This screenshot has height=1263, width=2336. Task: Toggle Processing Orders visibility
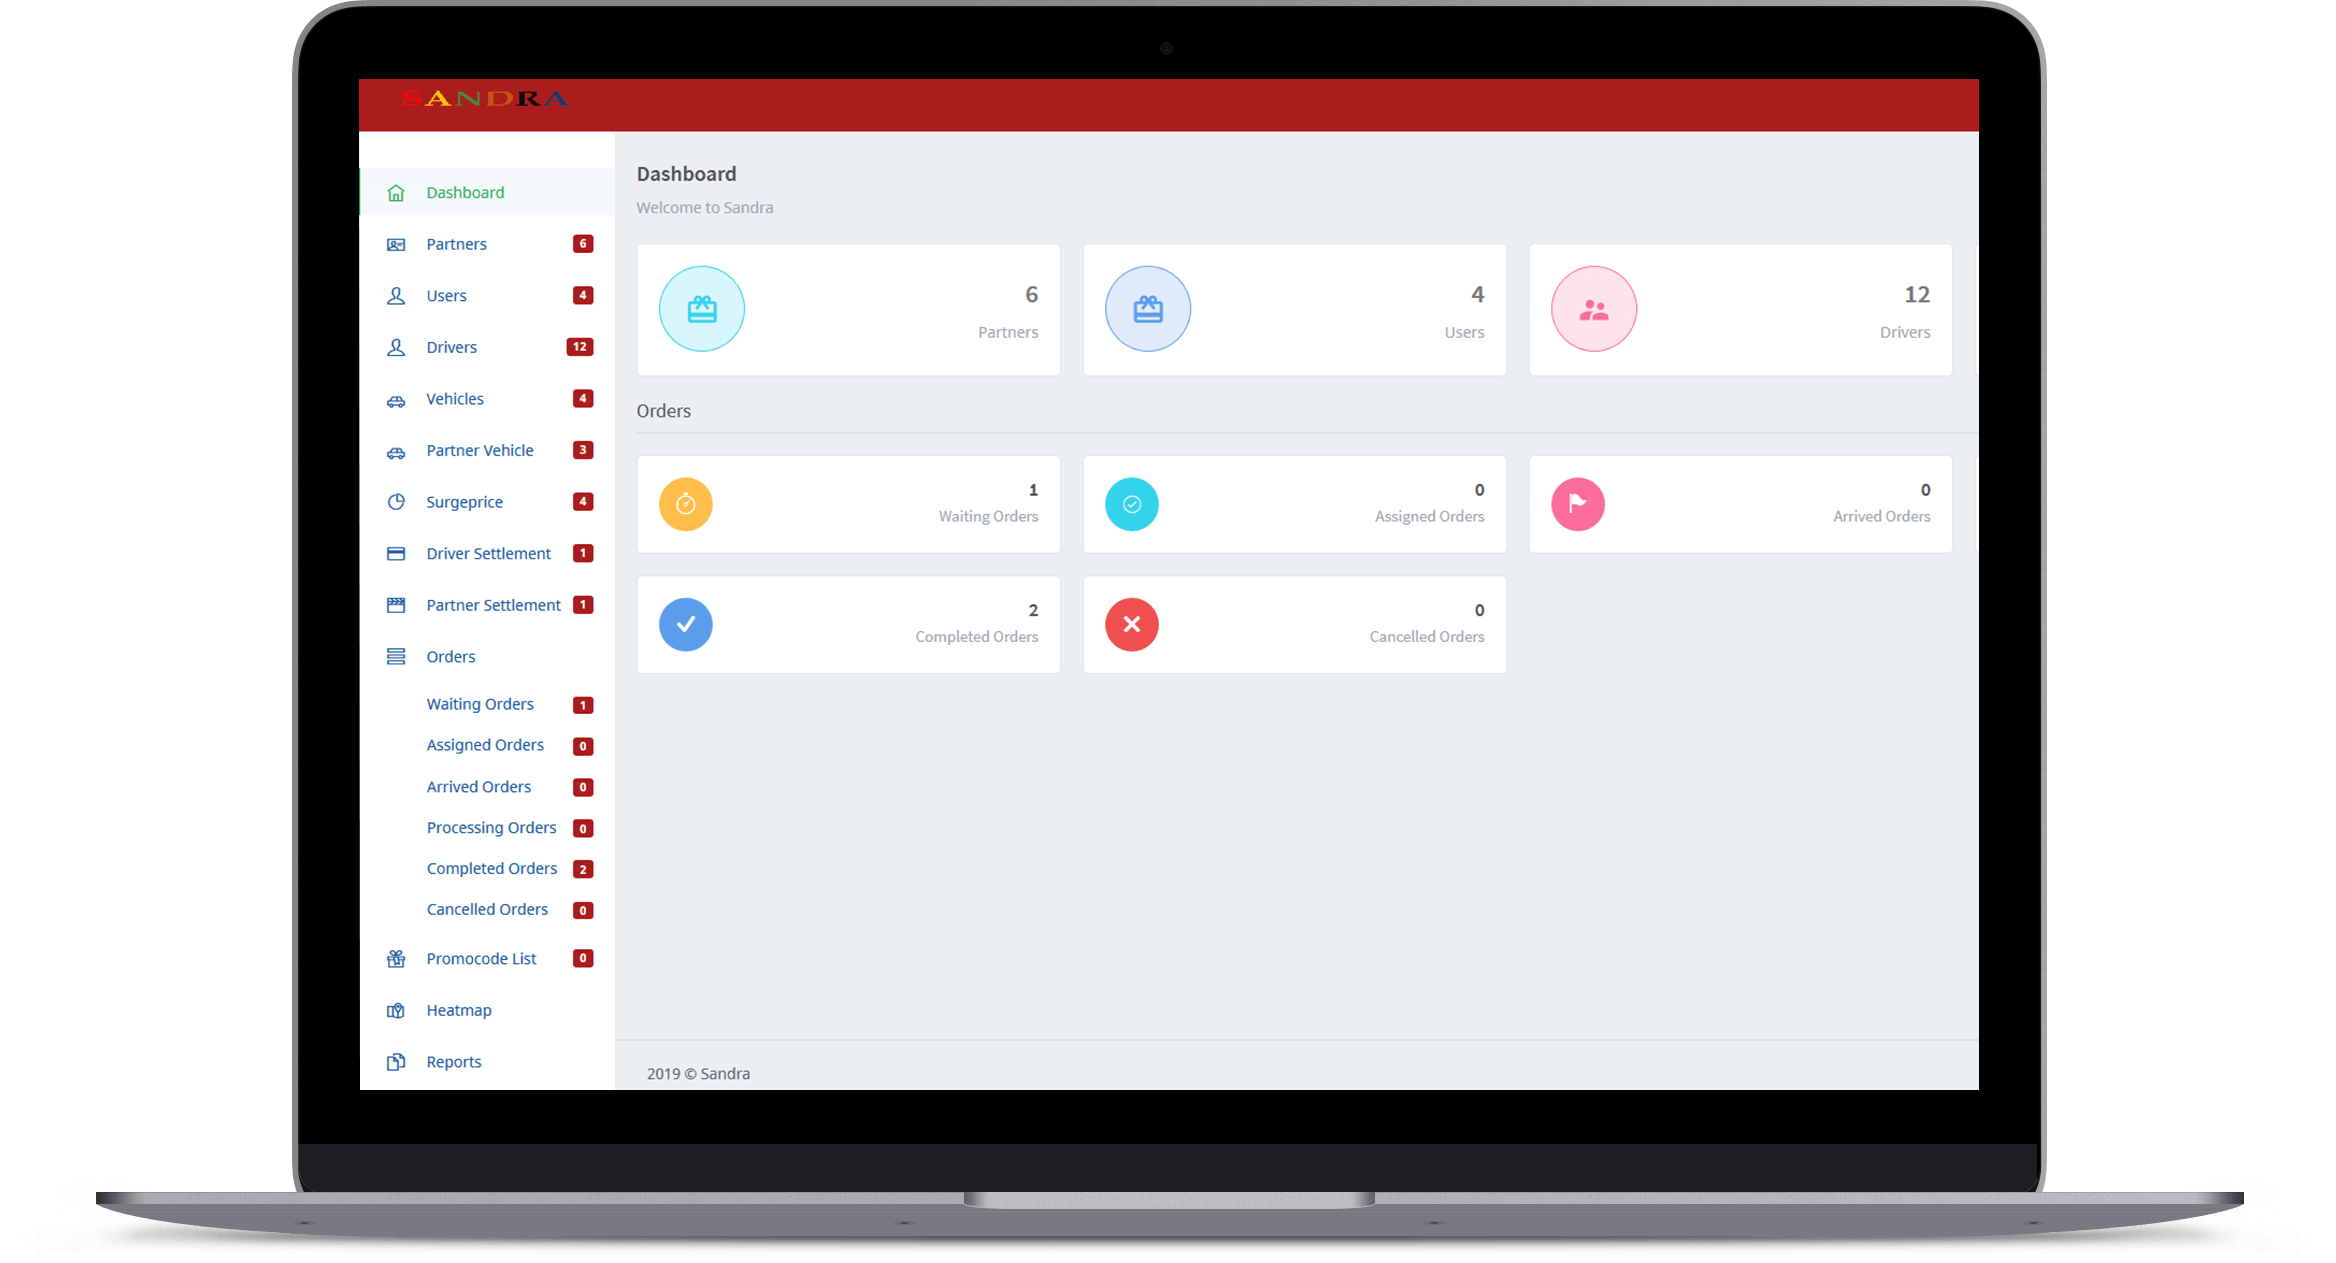[491, 826]
